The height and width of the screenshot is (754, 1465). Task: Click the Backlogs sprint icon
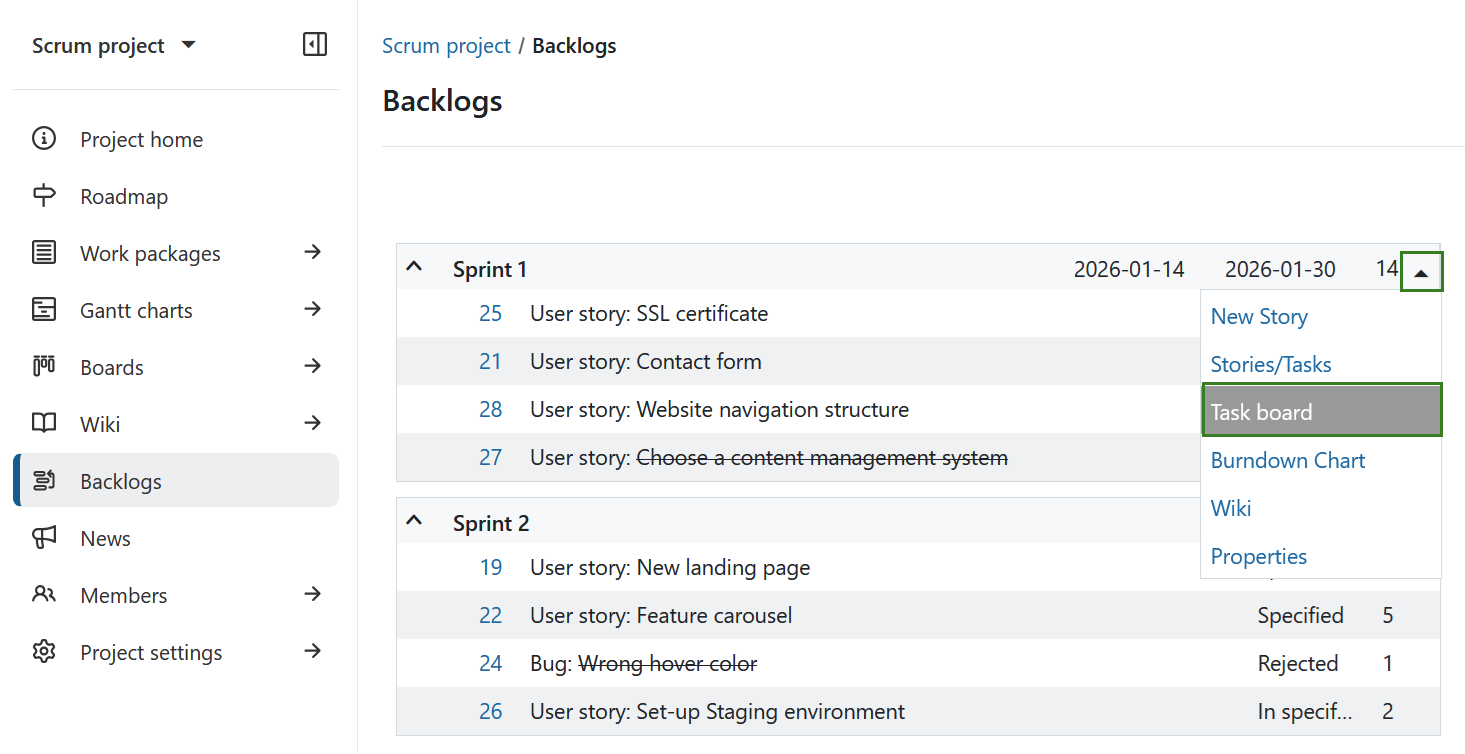pyautogui.click(x=44, y=481)
